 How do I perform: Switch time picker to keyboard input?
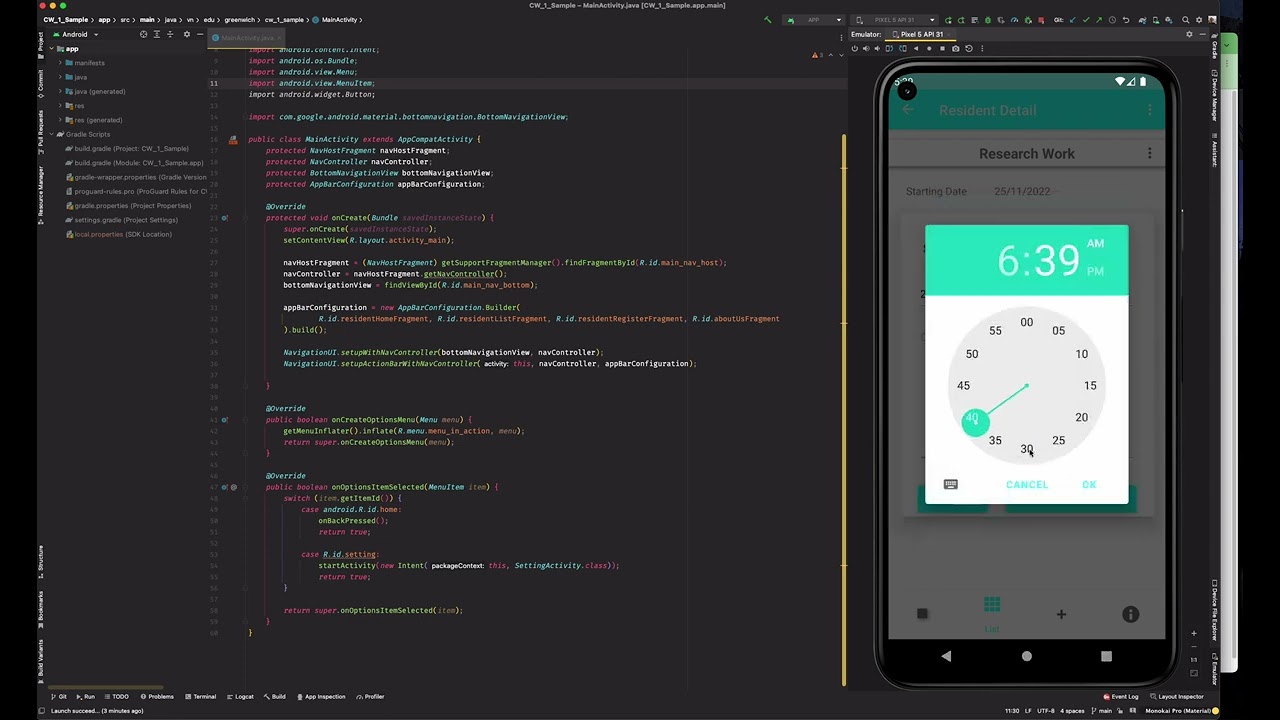pyautogui.click(x=951, y=484)
